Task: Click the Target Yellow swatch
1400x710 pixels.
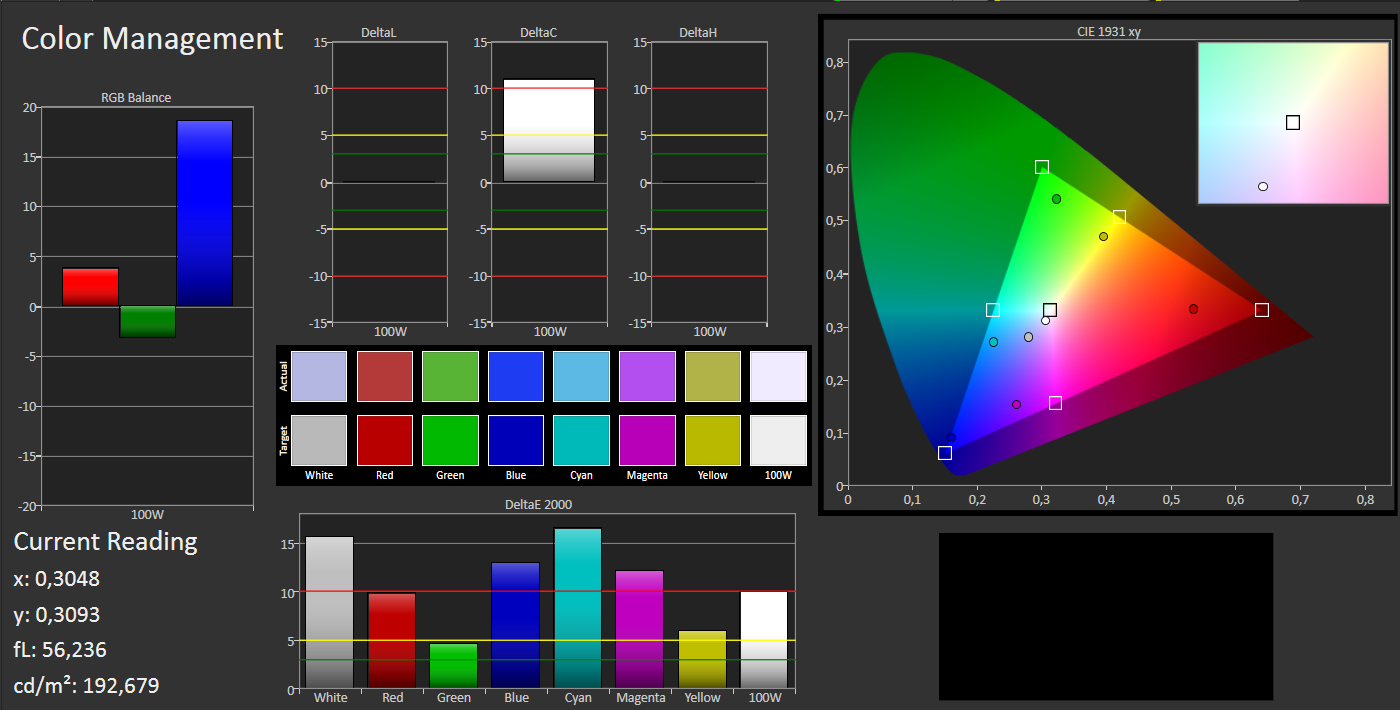Action: coord(713,440)
